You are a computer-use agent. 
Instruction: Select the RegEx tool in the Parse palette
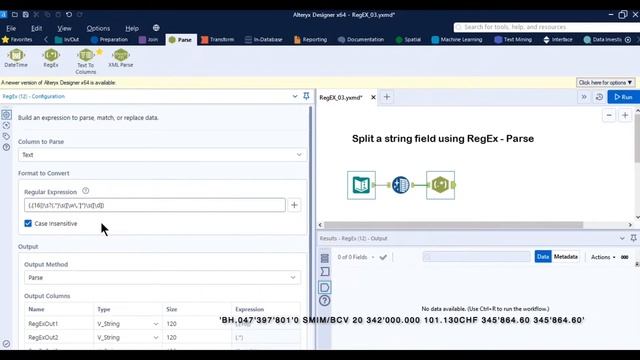coord(51,58)
